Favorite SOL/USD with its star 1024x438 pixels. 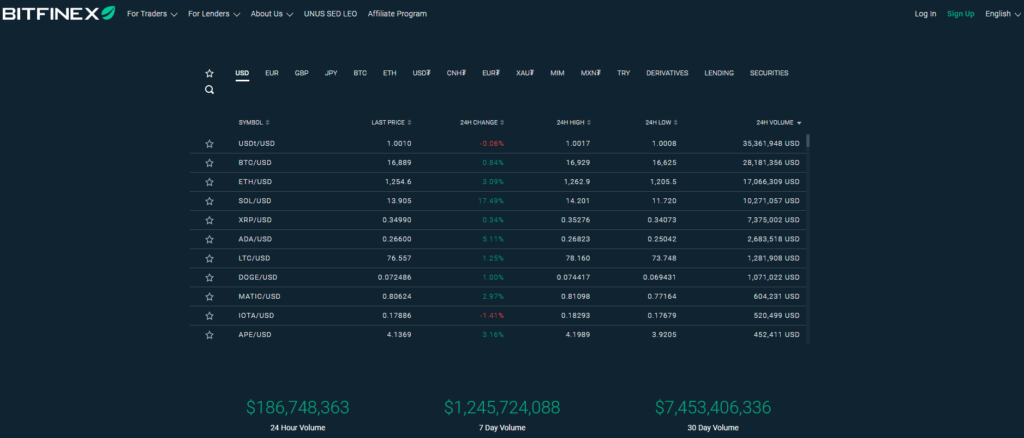209,201
